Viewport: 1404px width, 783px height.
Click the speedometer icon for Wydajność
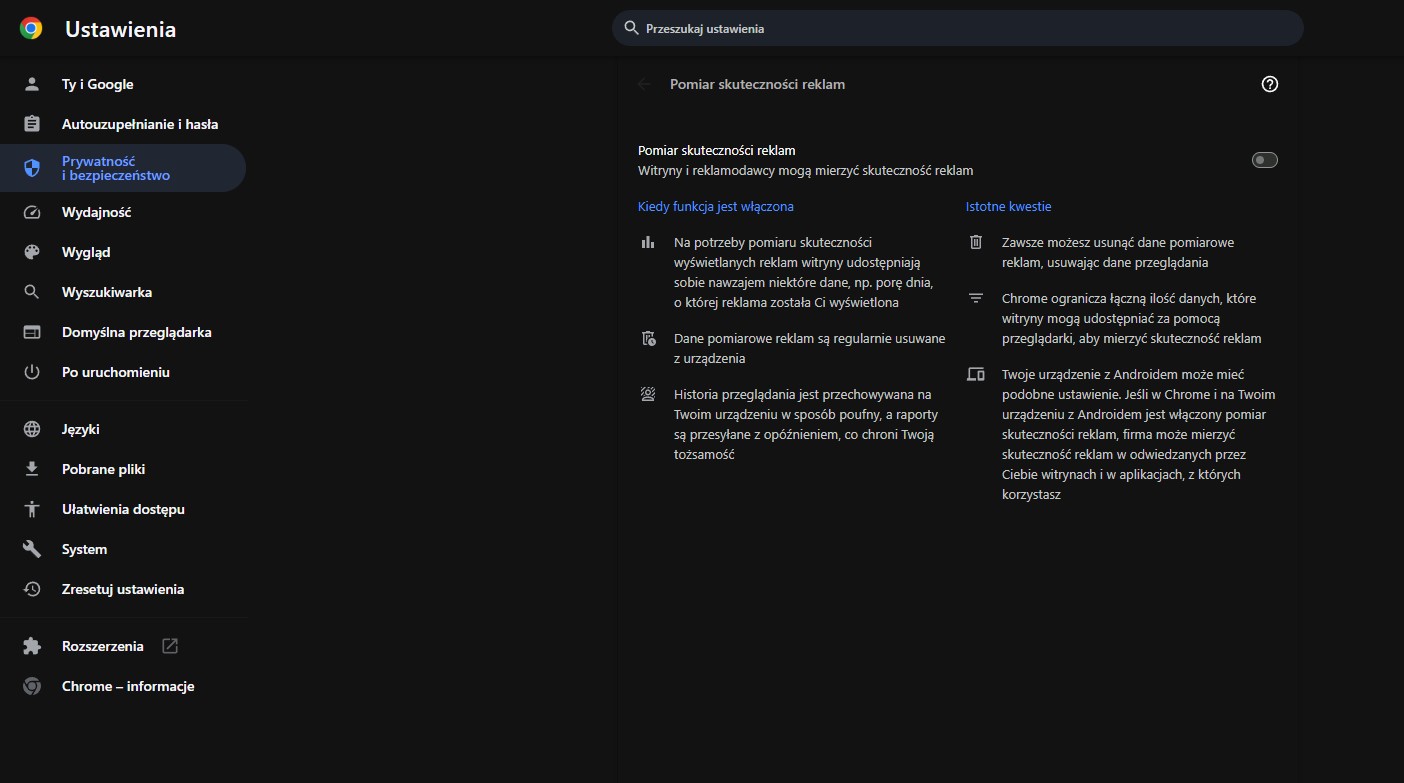(32, 213)
